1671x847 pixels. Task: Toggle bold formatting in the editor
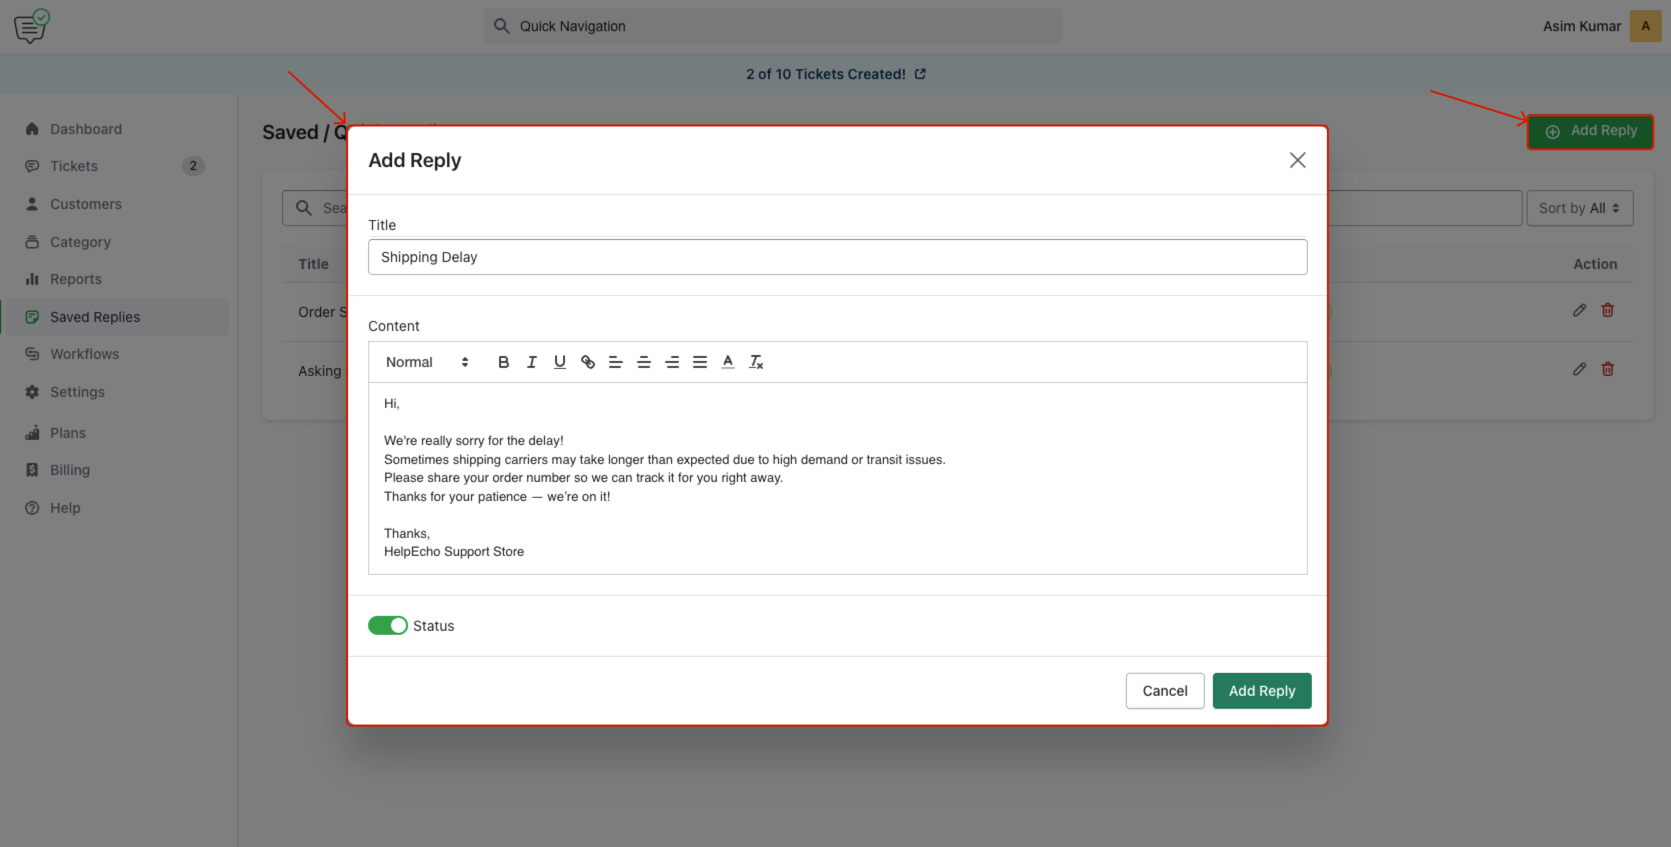click(503, 362)
